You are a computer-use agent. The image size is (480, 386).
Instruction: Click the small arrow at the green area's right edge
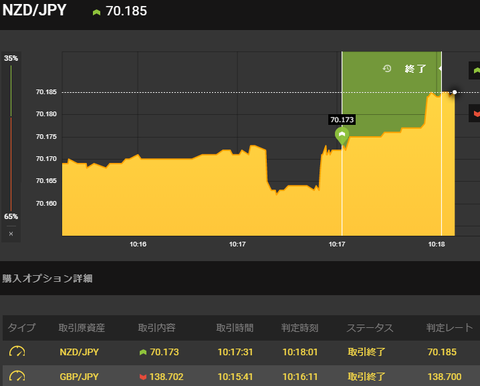[440, 69]
